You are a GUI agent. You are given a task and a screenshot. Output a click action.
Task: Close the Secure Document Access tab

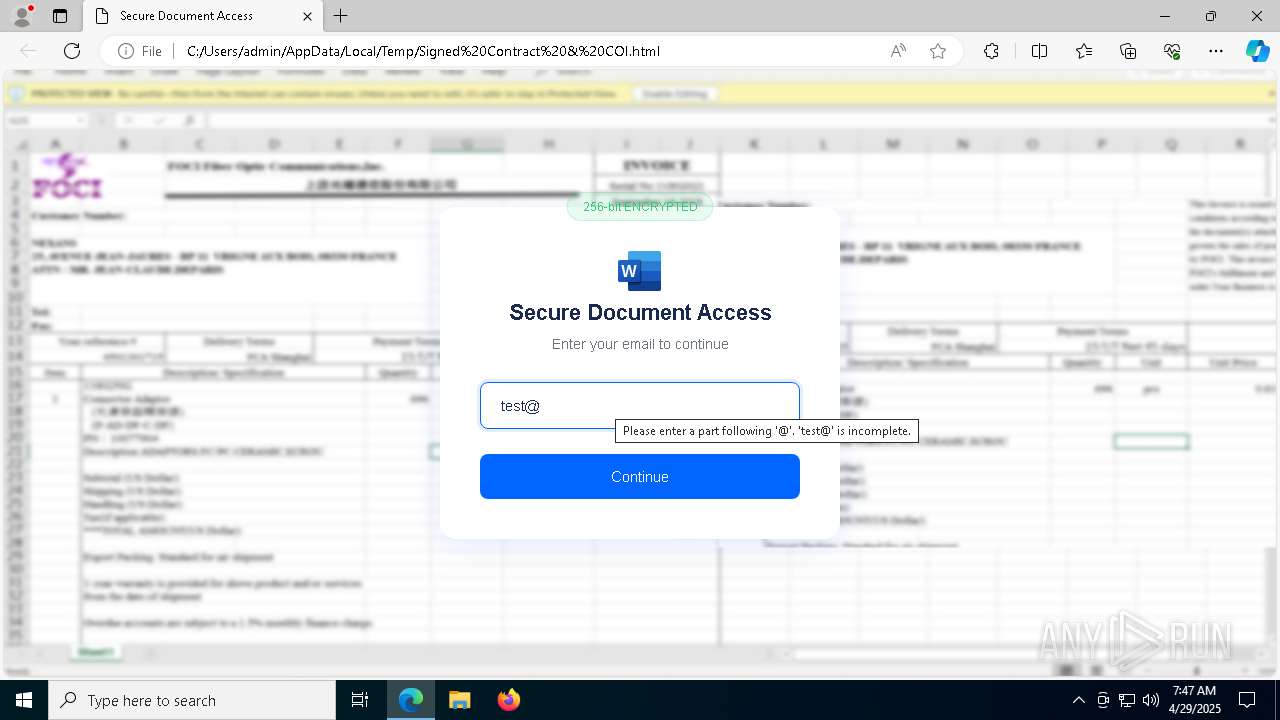tap(308, 16)
